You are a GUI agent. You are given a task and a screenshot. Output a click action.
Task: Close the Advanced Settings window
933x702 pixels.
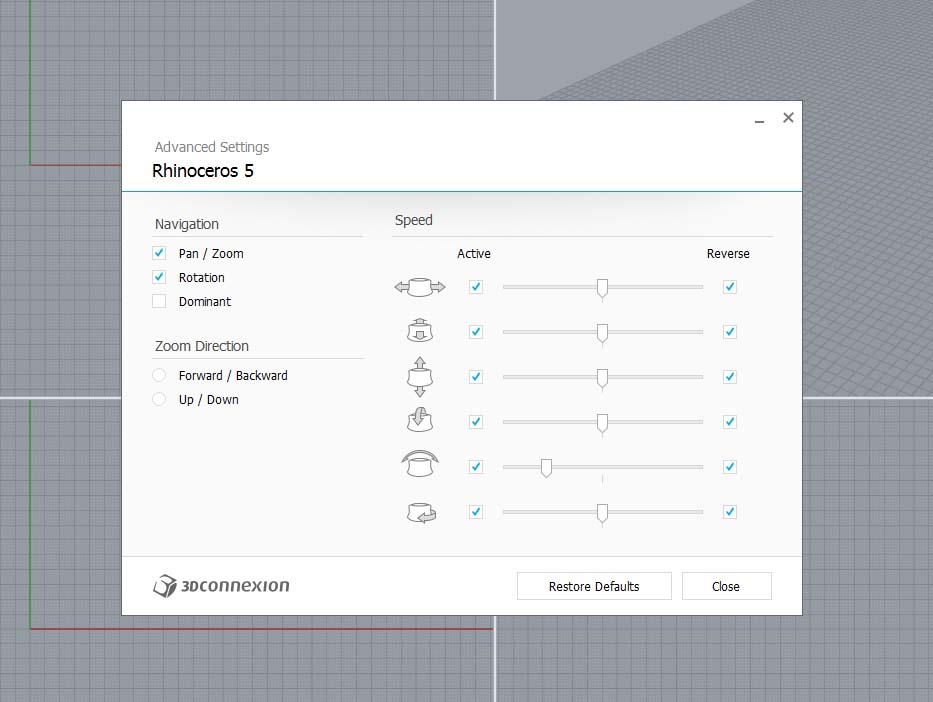click(788, 118)
